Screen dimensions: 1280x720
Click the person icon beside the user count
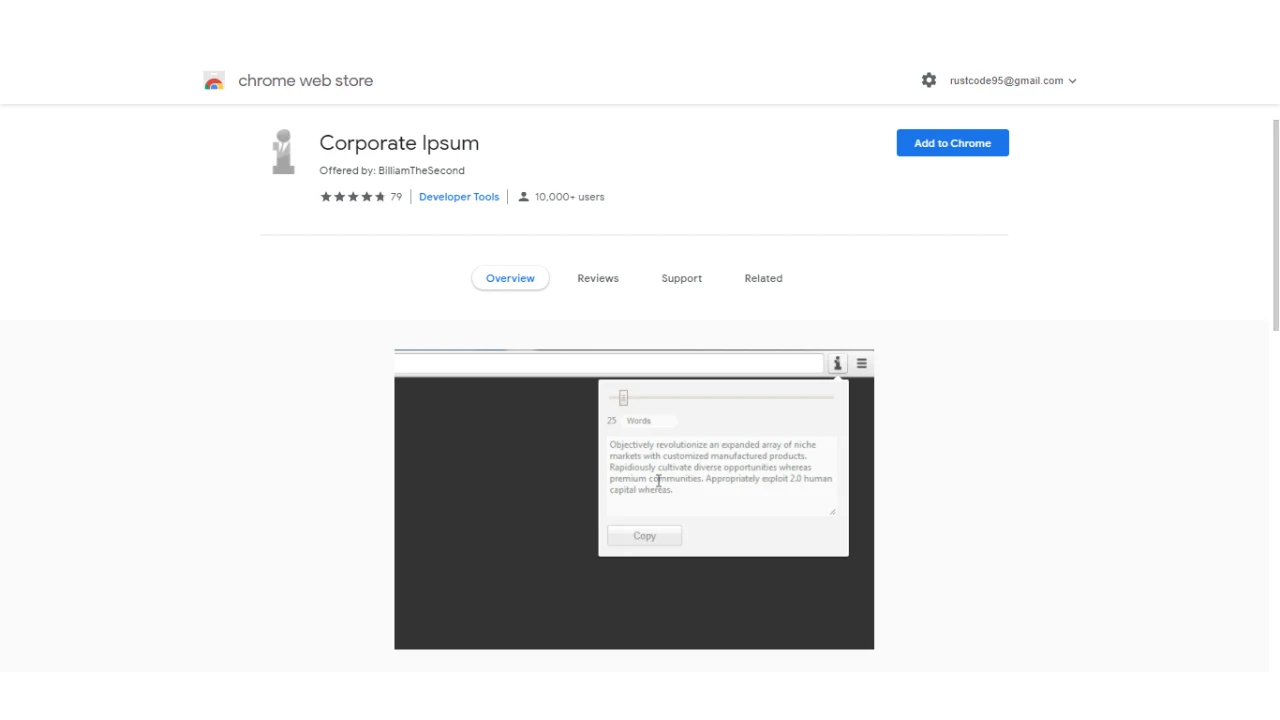tap(523, 196)
